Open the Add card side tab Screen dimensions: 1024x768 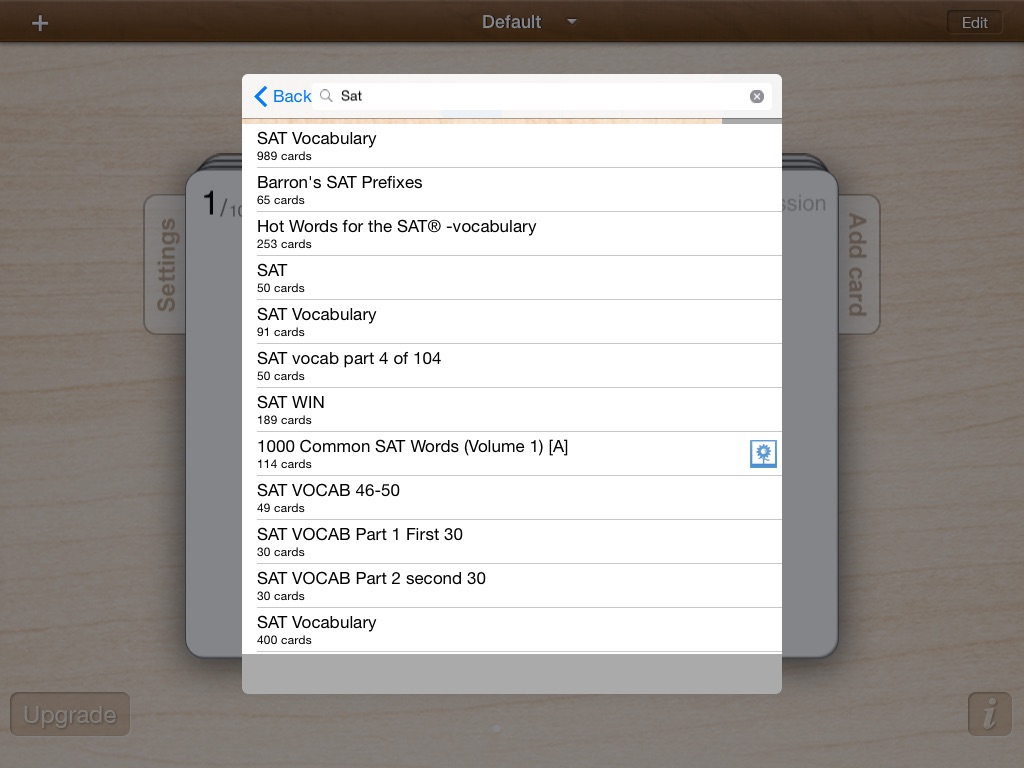pos(858,264)
